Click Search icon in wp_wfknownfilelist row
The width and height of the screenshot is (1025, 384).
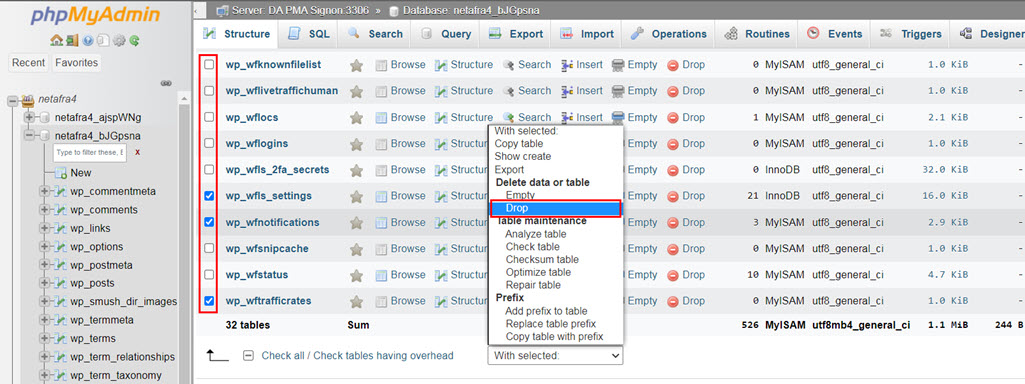coord(509,65)
